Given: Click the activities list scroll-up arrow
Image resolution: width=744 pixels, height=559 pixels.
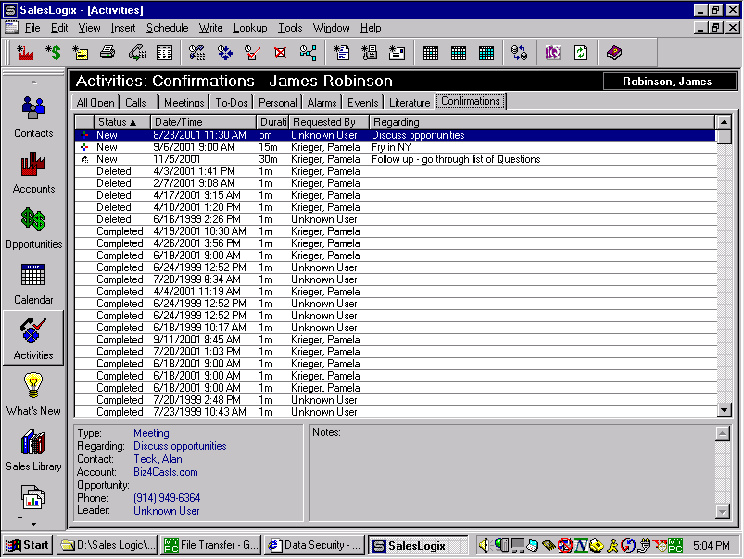Looking at the screenshot, I should (724, 122).
